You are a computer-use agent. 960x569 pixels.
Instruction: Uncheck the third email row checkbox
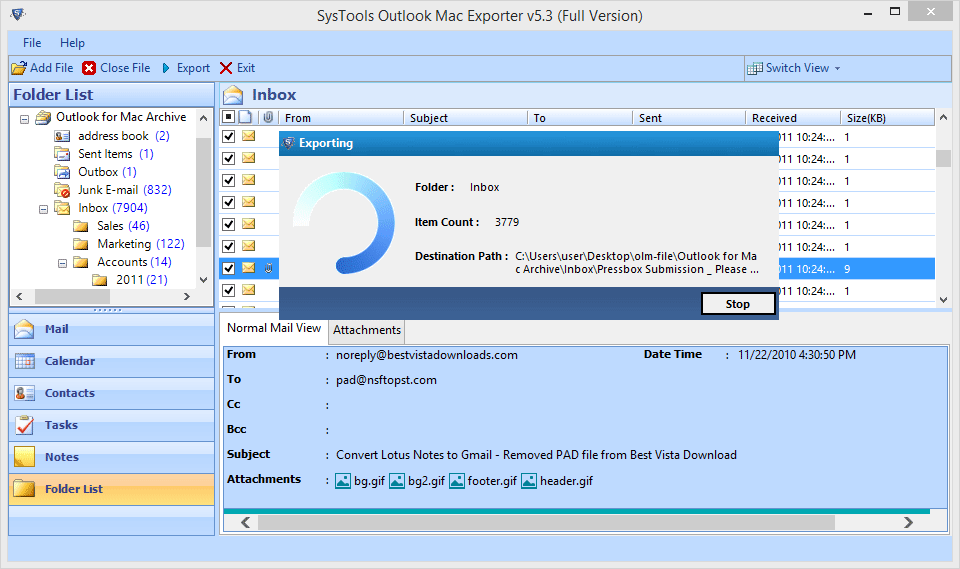click(x=228, y=180)
